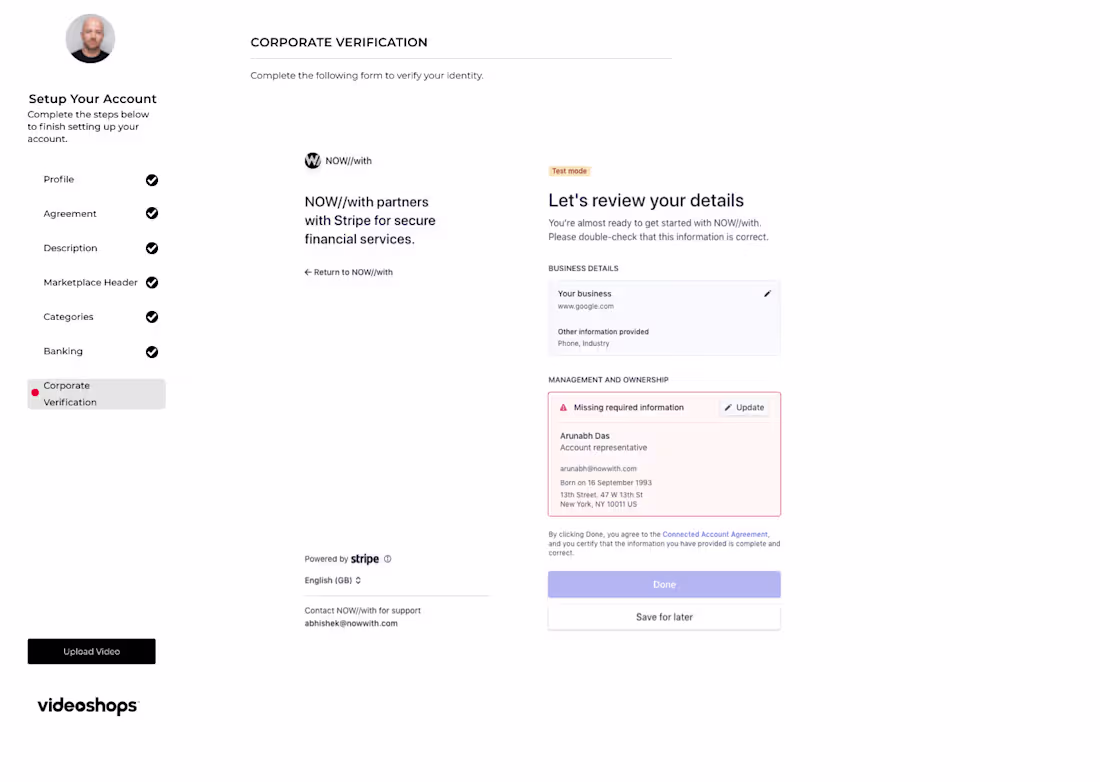Viewport: 1100px width, 782px height.
Task: Click the checkmark icon next to Profile
Action: [152, 179]
